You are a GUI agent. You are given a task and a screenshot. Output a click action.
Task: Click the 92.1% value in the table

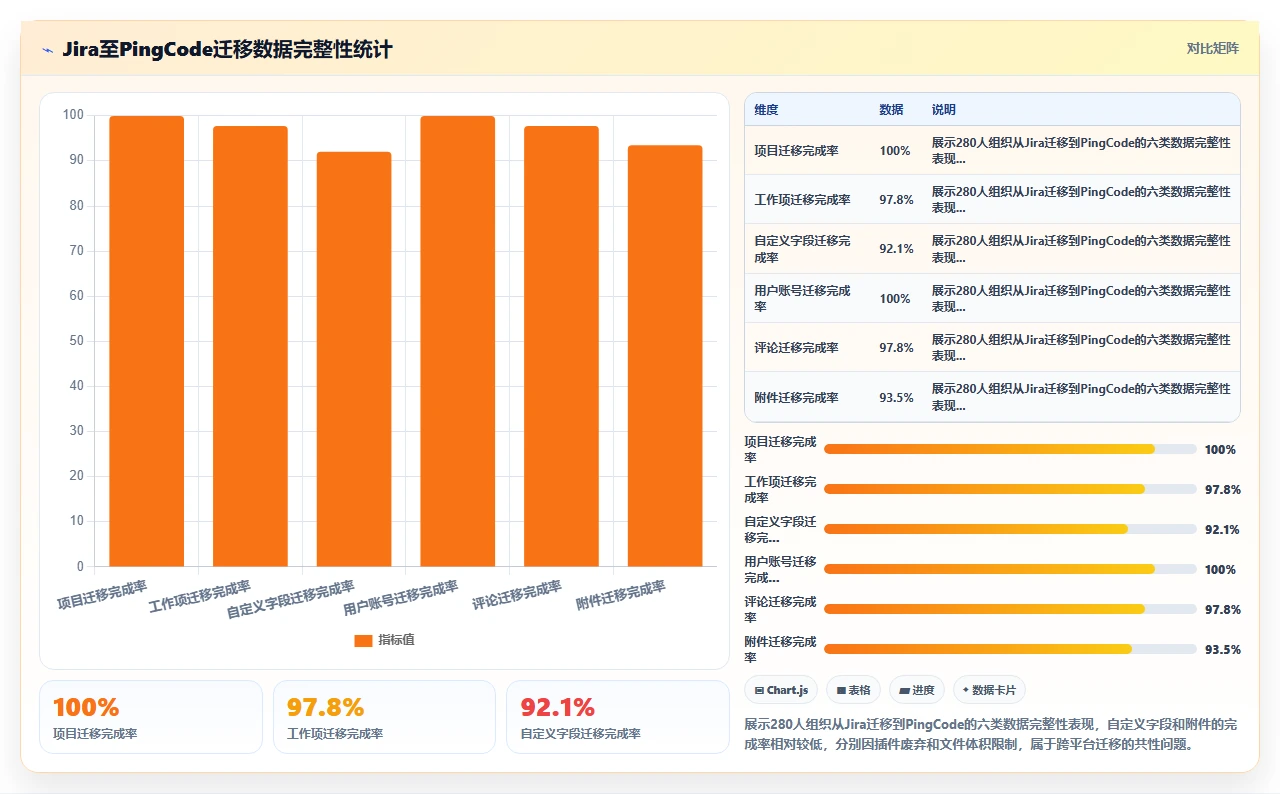[897, 249]
